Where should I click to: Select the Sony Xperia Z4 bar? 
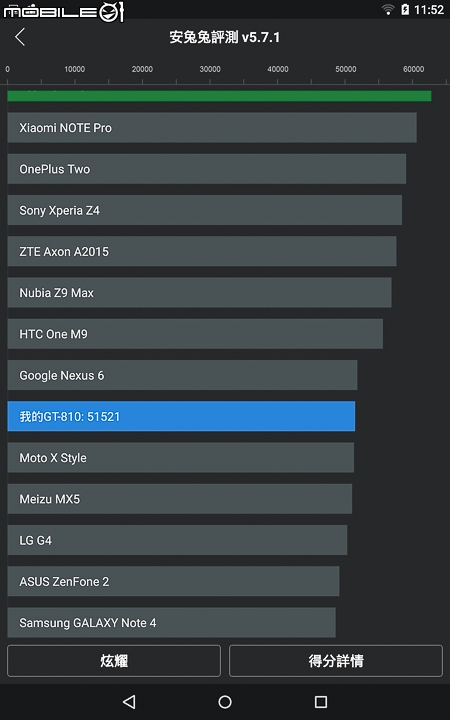(x=205, y=210)
